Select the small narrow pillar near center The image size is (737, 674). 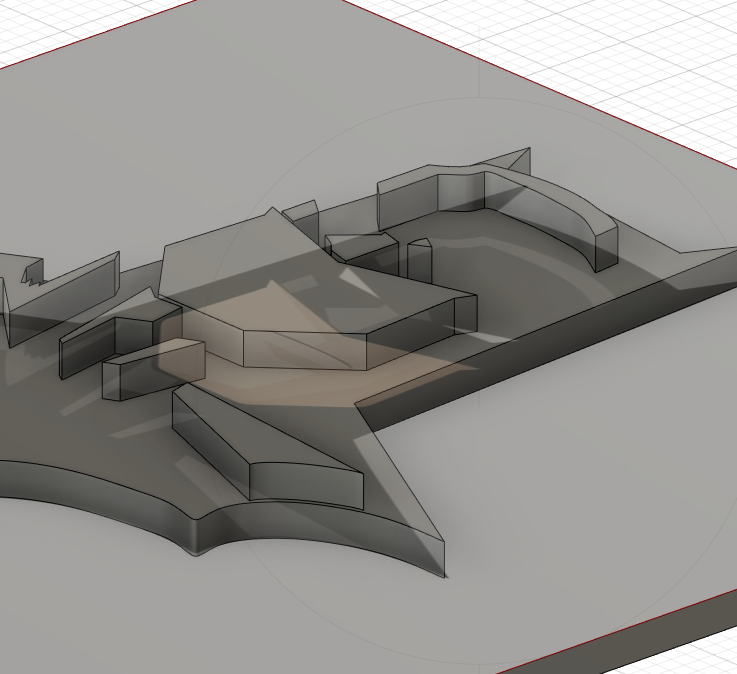419,261
